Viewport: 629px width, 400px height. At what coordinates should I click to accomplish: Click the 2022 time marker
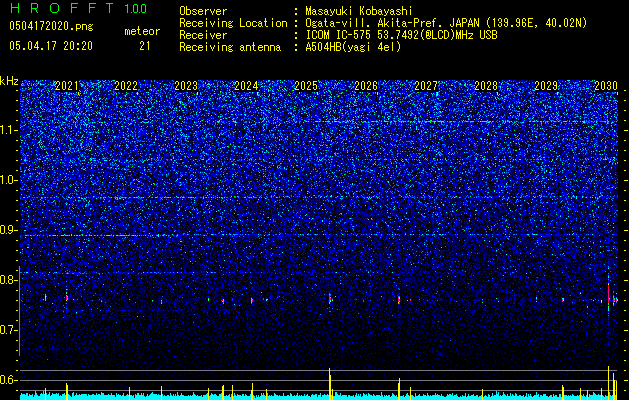coord(126,86)
